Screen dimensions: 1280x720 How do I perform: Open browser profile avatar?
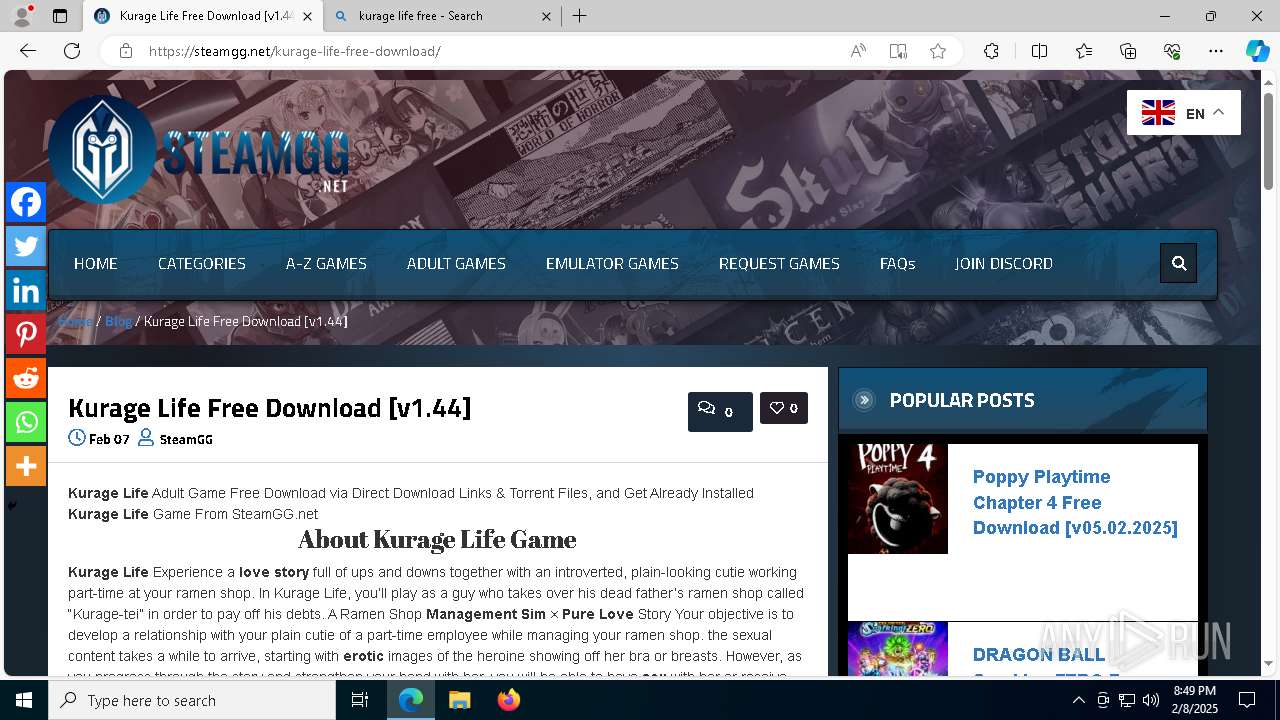22,16
